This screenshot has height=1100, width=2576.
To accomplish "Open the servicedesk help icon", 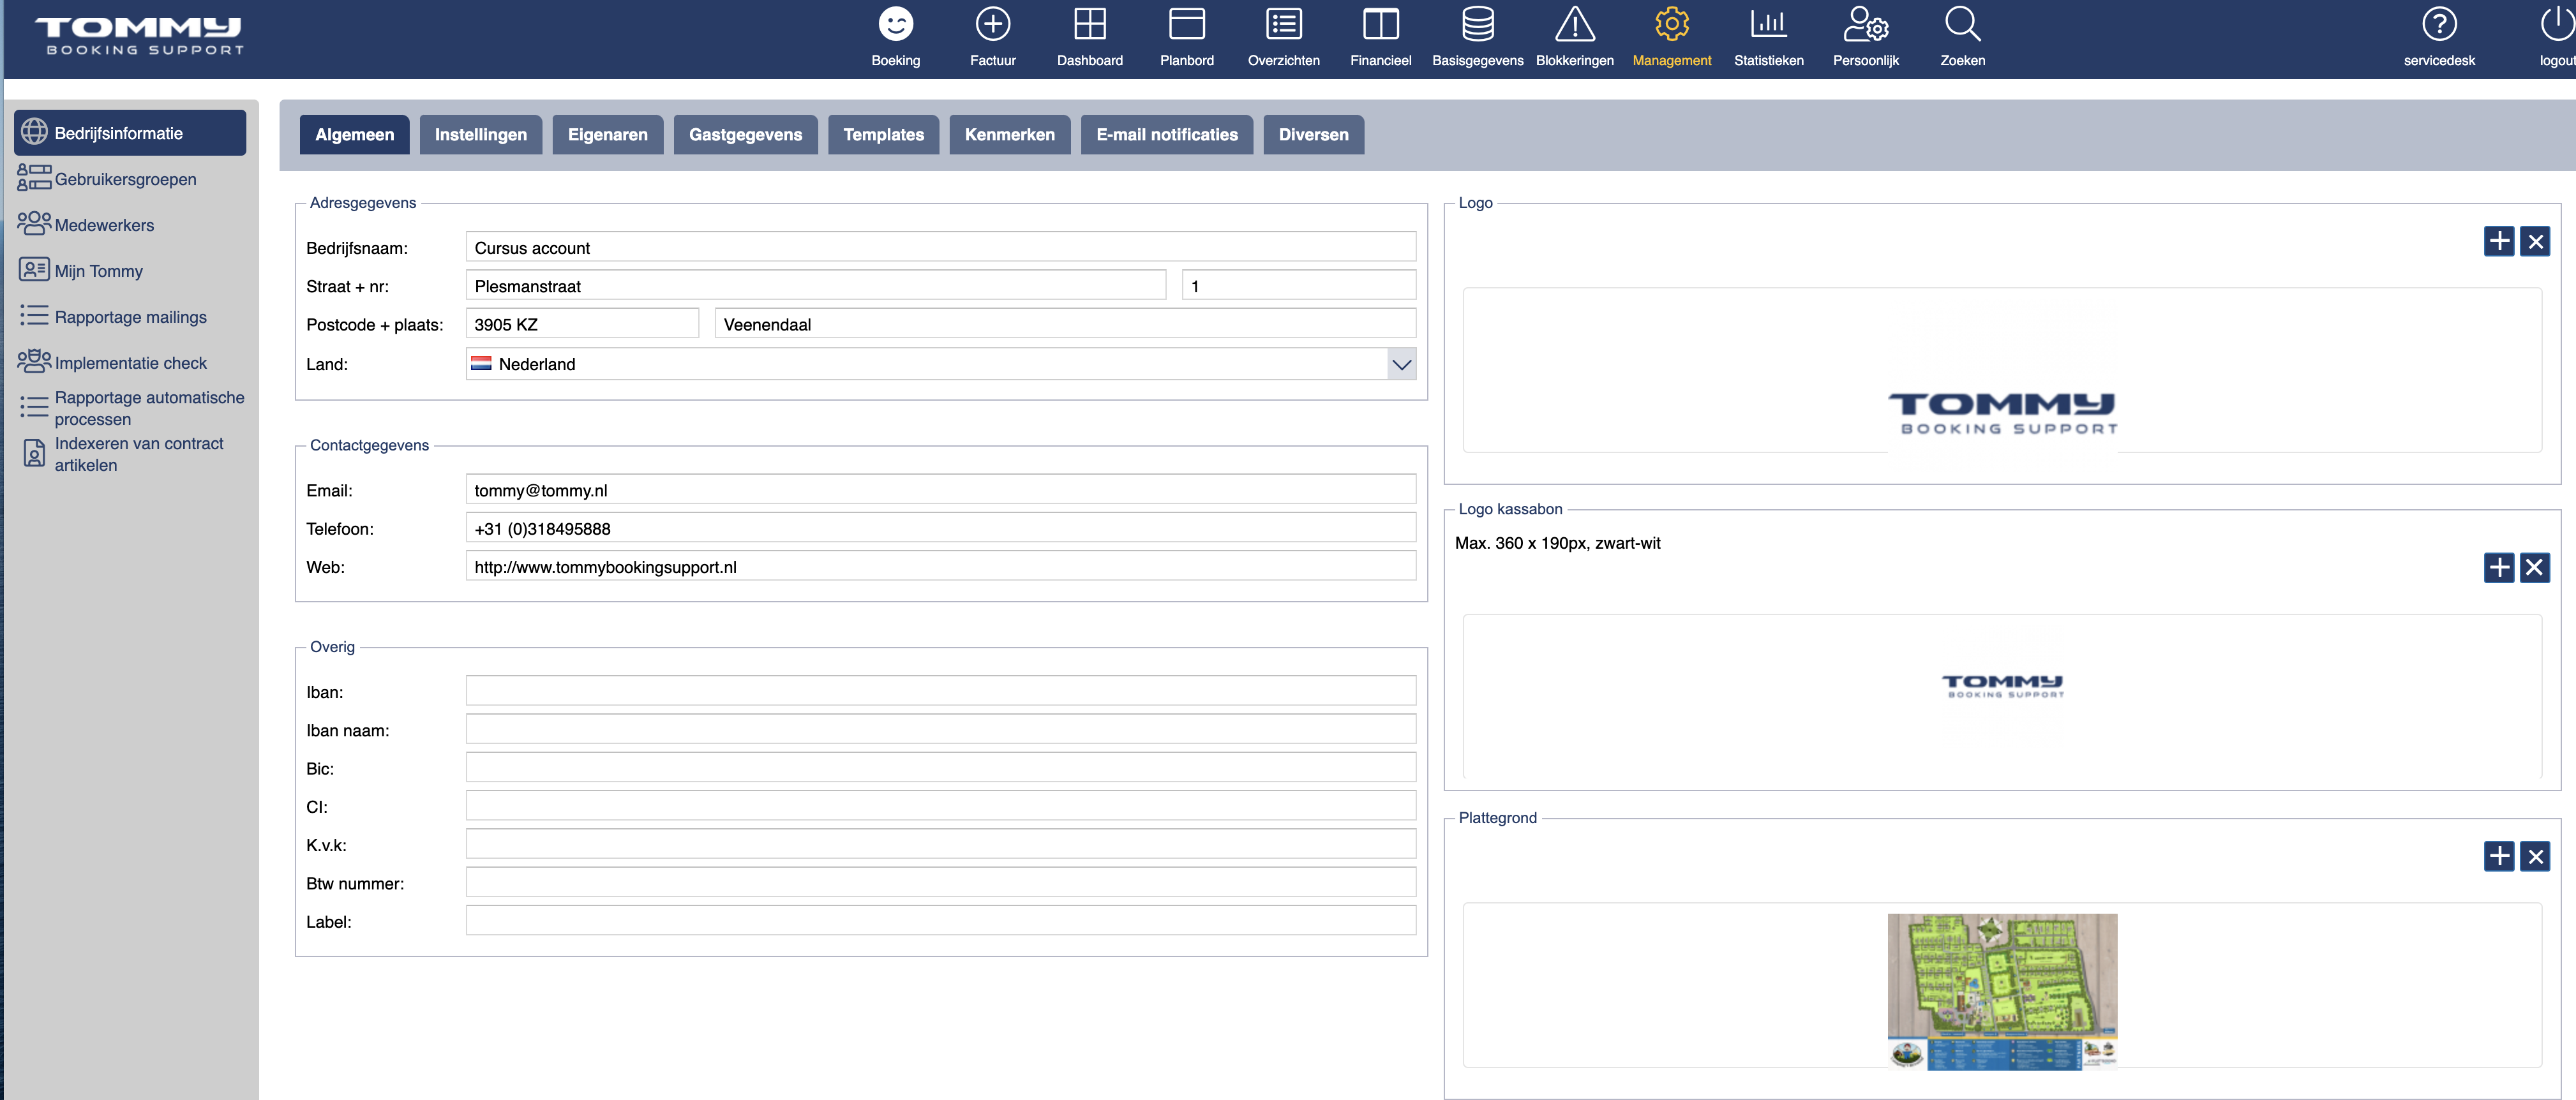I will coord(2439,24).
